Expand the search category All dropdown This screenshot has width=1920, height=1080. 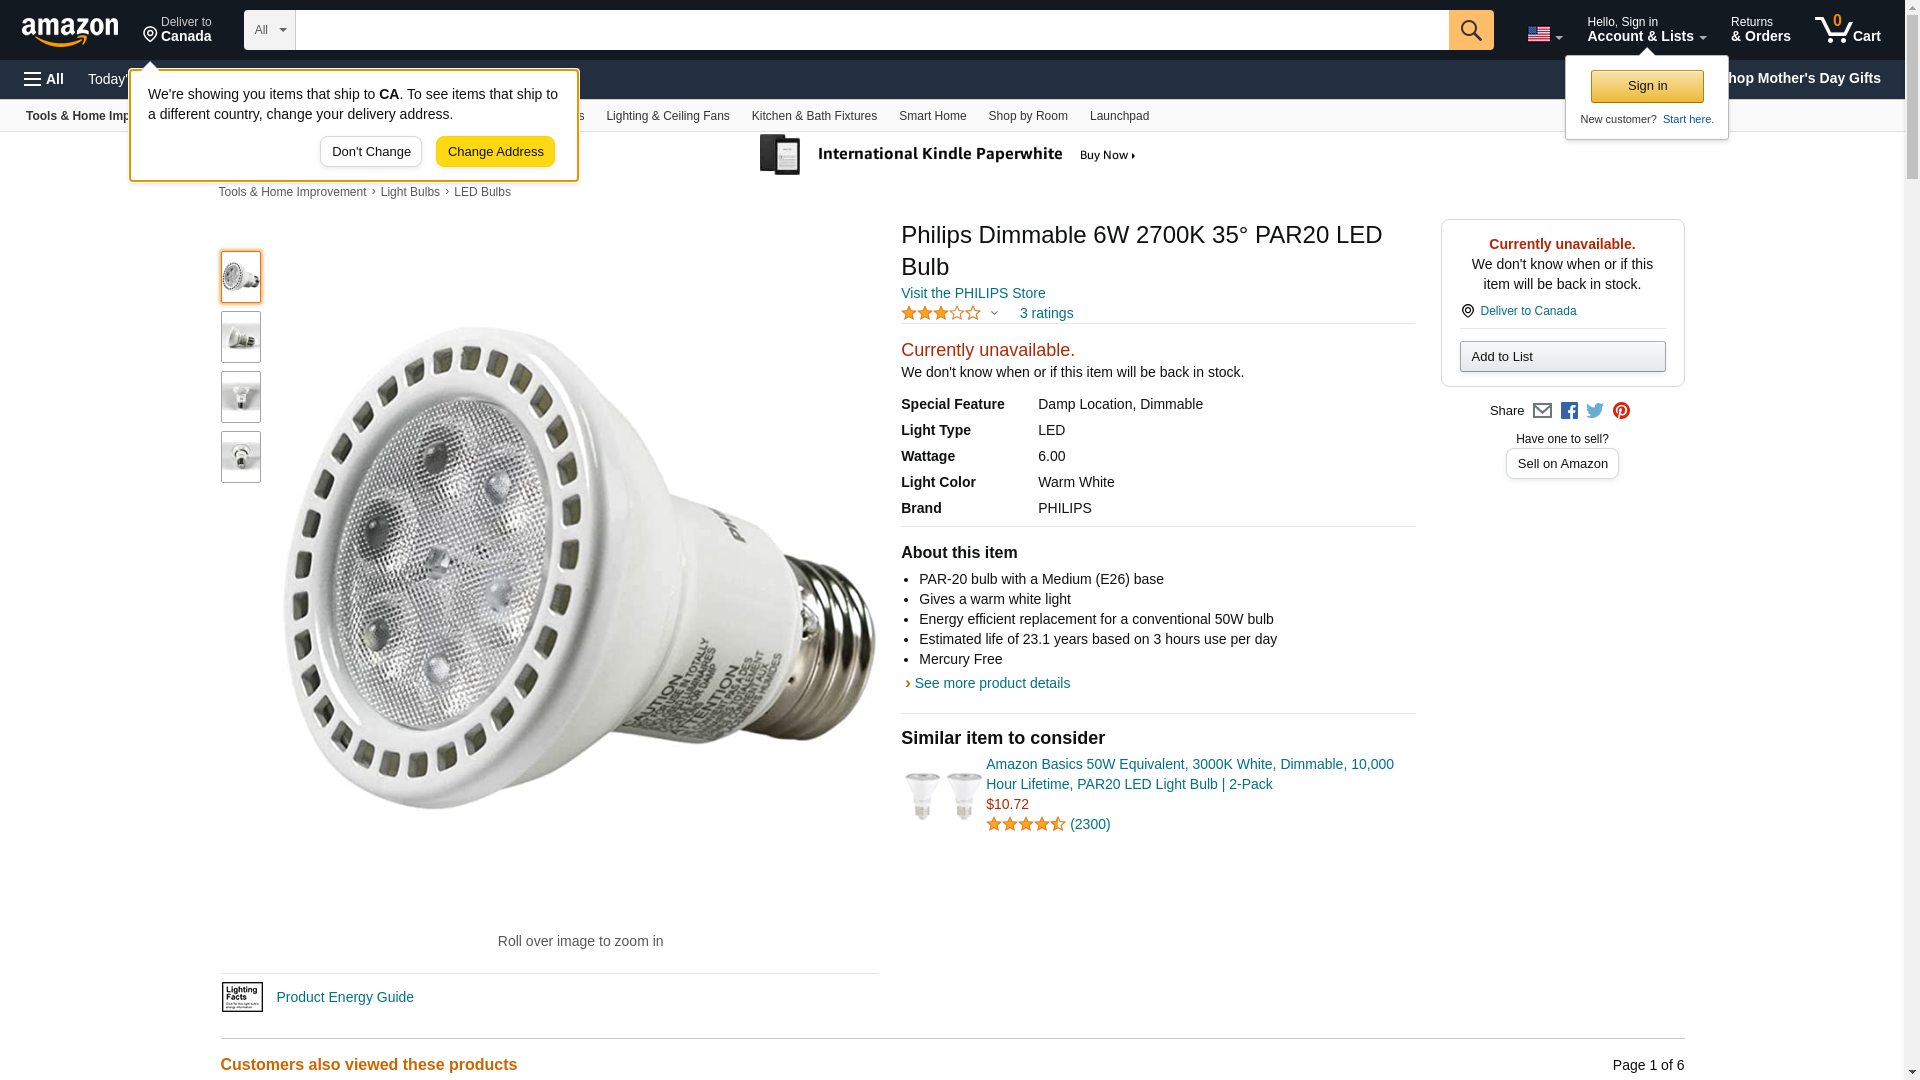tap(269, 30)
